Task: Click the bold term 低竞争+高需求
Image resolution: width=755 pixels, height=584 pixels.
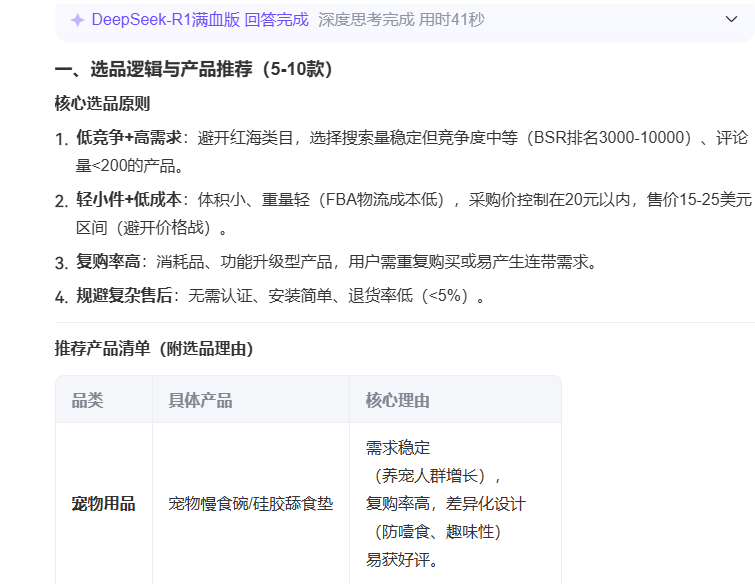Action: 129,138
